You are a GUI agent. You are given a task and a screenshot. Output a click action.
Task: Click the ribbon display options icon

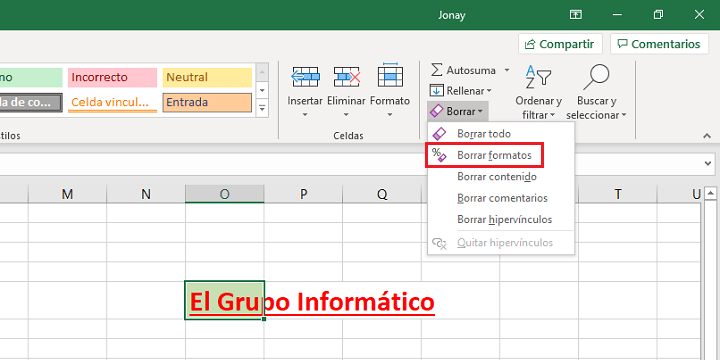576,15
